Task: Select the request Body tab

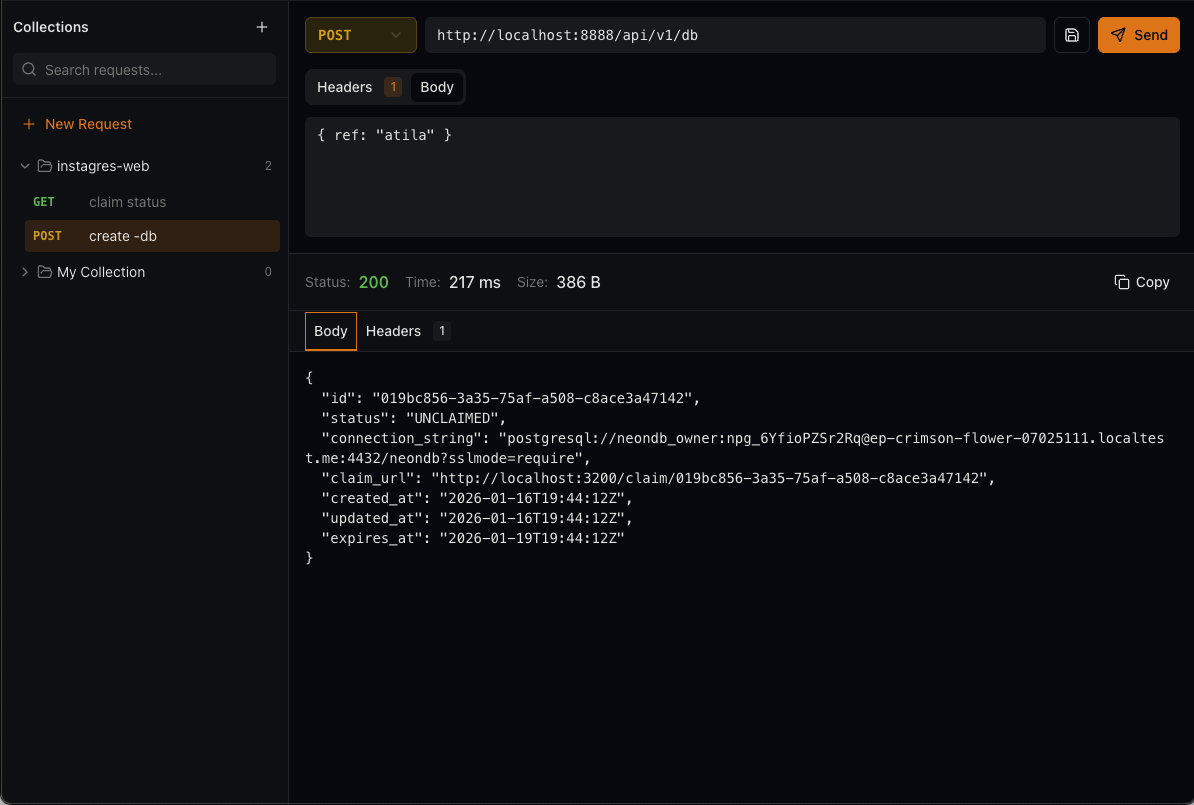Action: pos(437,87)
